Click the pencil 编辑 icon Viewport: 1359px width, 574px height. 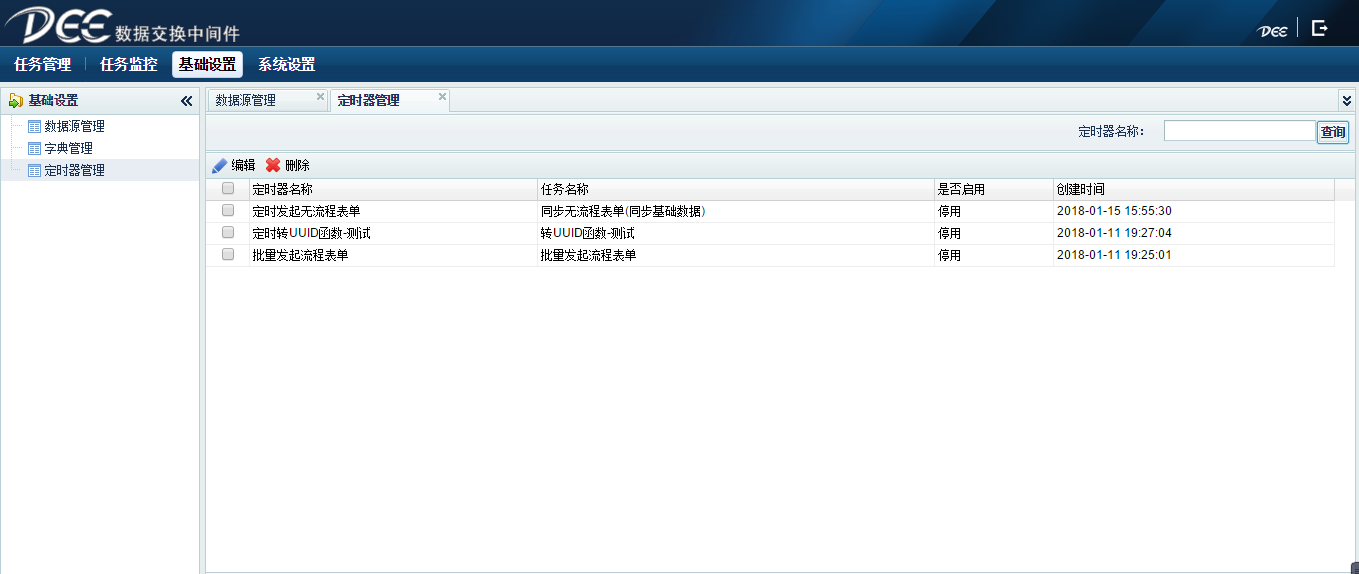pyautogui.click(x=219, y=166)
